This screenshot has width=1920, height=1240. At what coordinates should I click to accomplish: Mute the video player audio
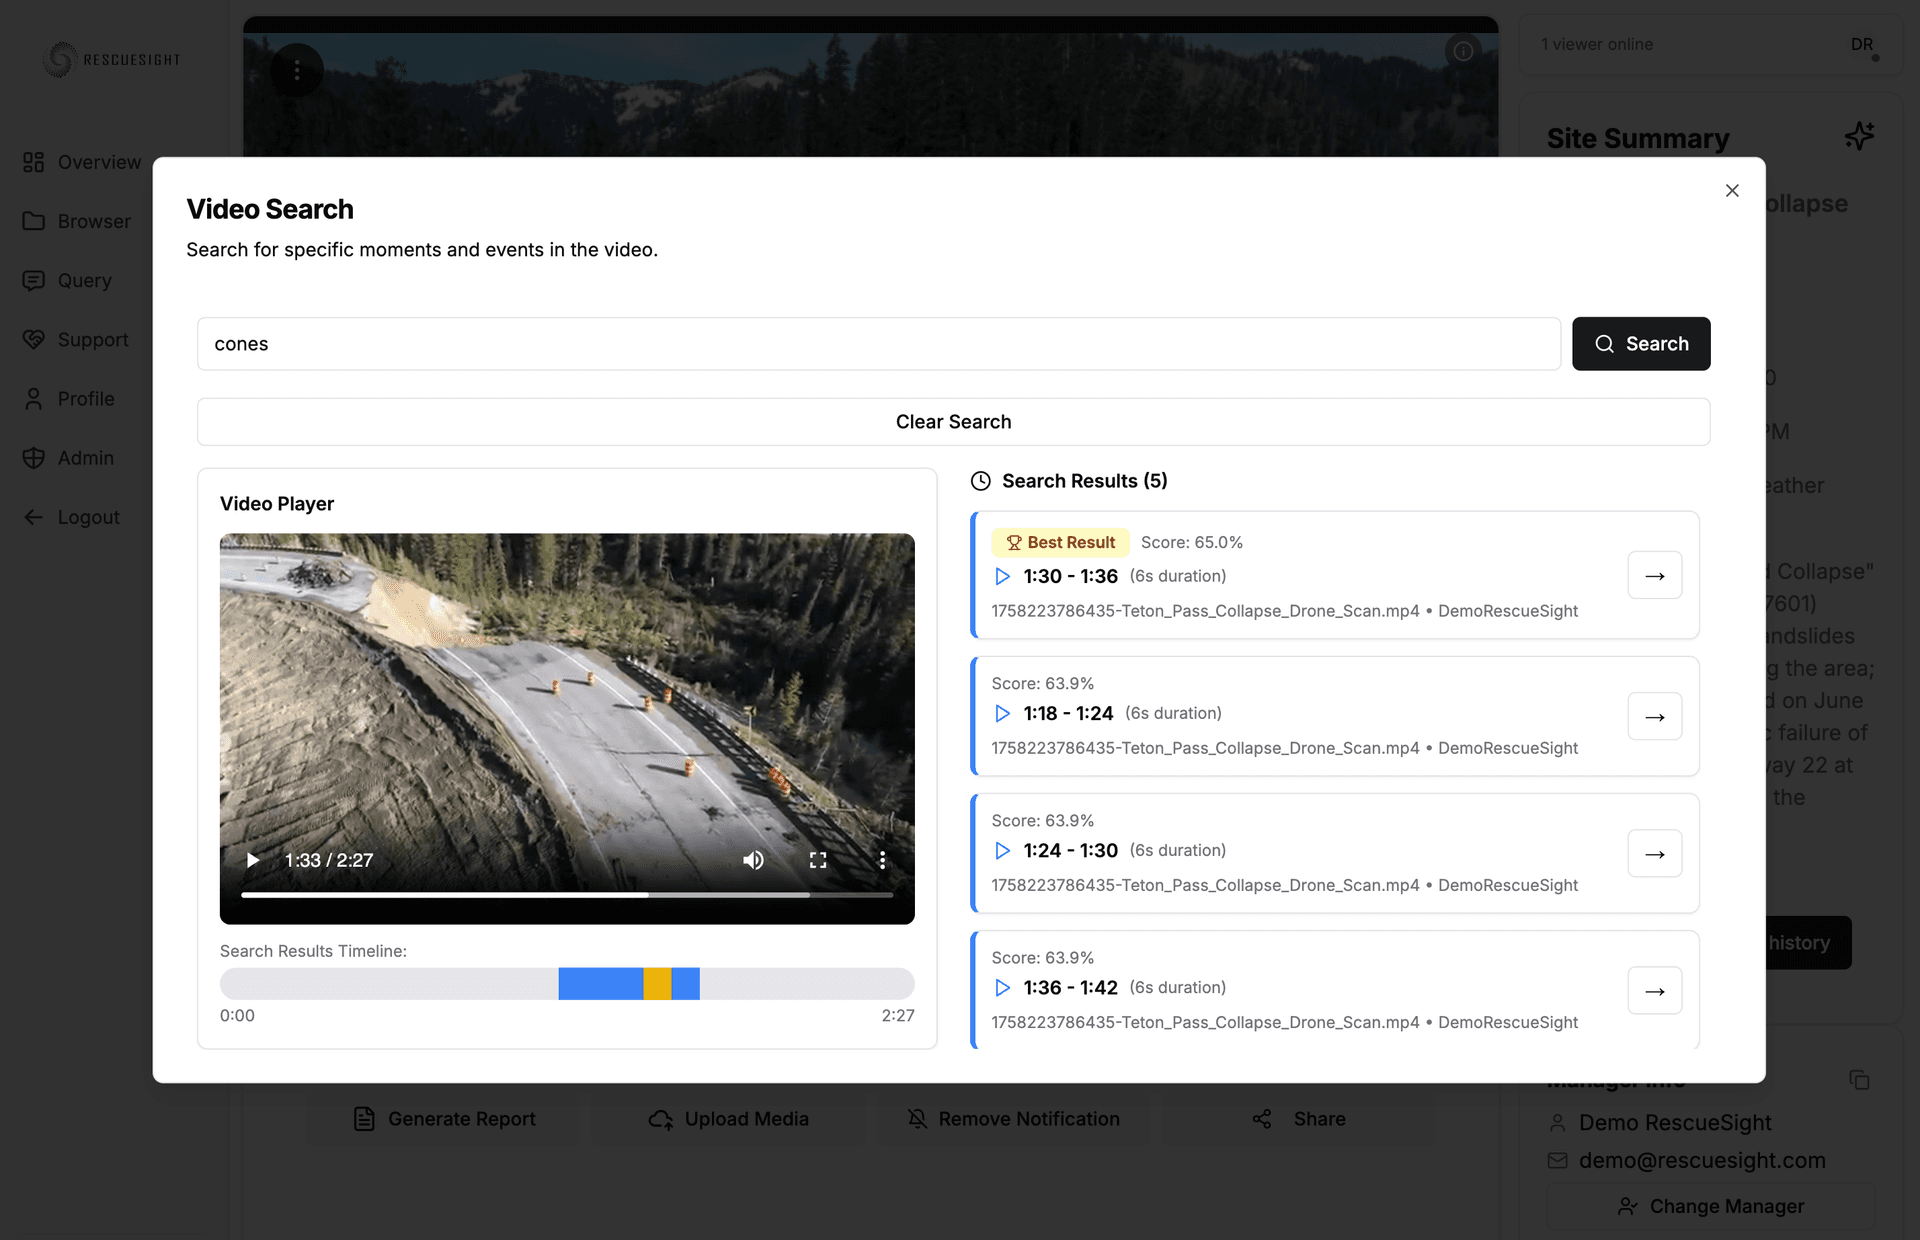pyautogui.click(x=753, y=859)
